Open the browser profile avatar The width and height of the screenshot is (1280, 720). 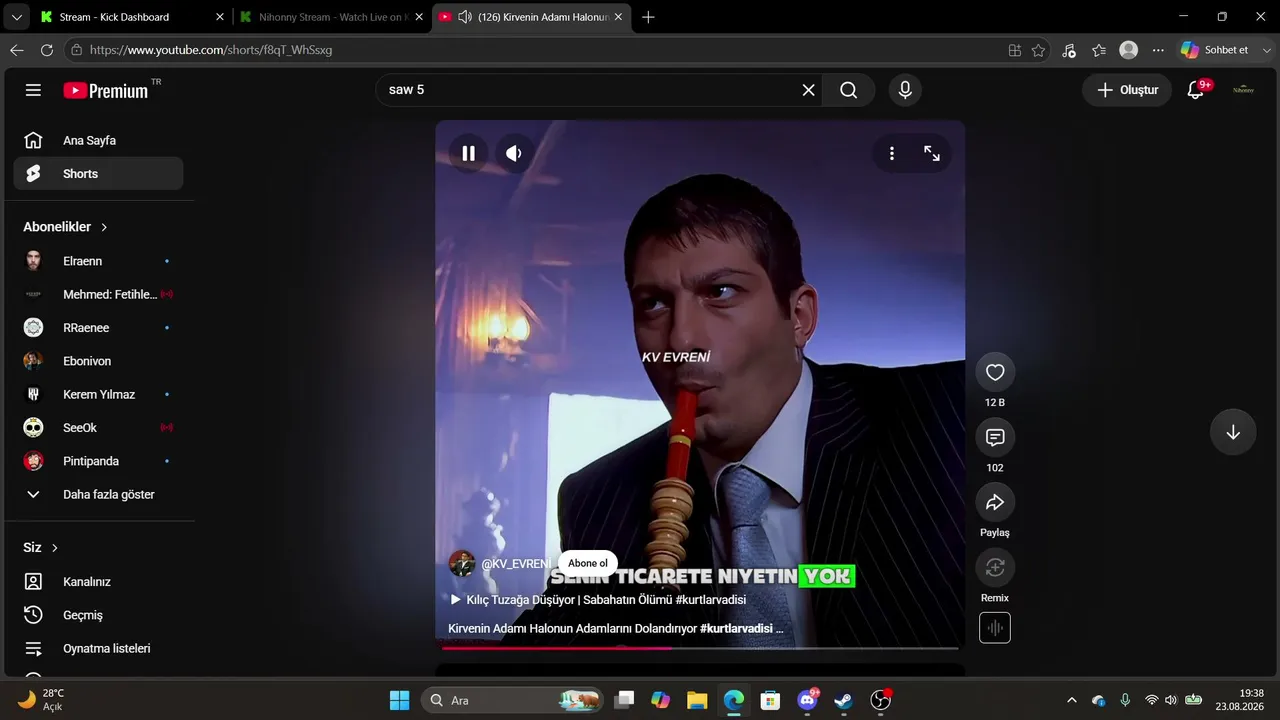pos(1129,50)
